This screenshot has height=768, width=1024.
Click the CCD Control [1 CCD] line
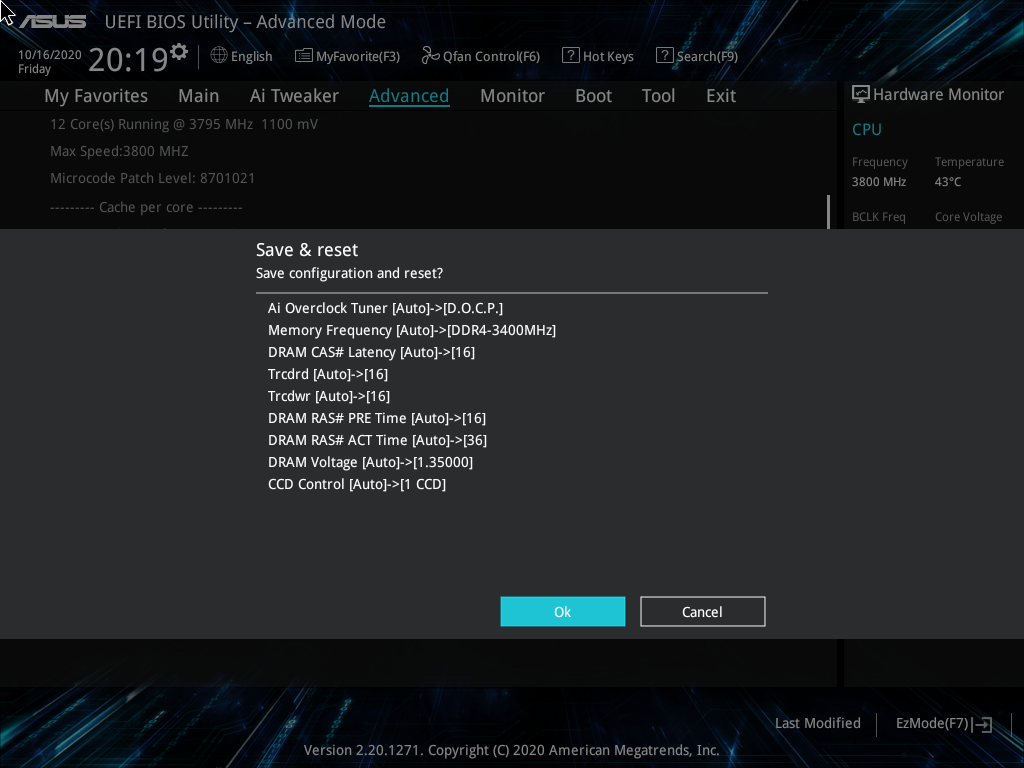[x=357, y=484]
